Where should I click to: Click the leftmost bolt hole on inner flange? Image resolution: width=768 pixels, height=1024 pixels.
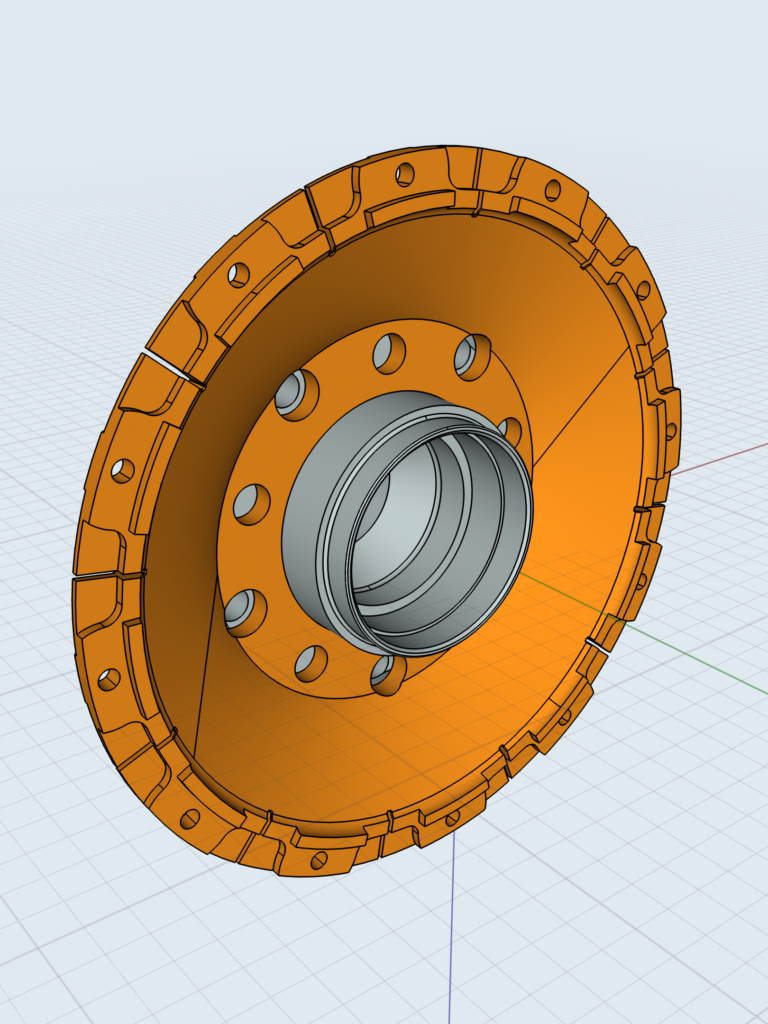250,502
